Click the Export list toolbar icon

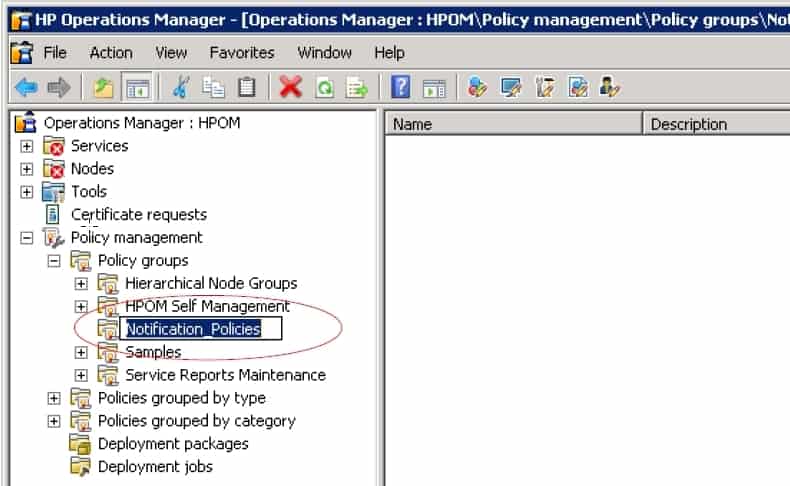coord(357,88)
